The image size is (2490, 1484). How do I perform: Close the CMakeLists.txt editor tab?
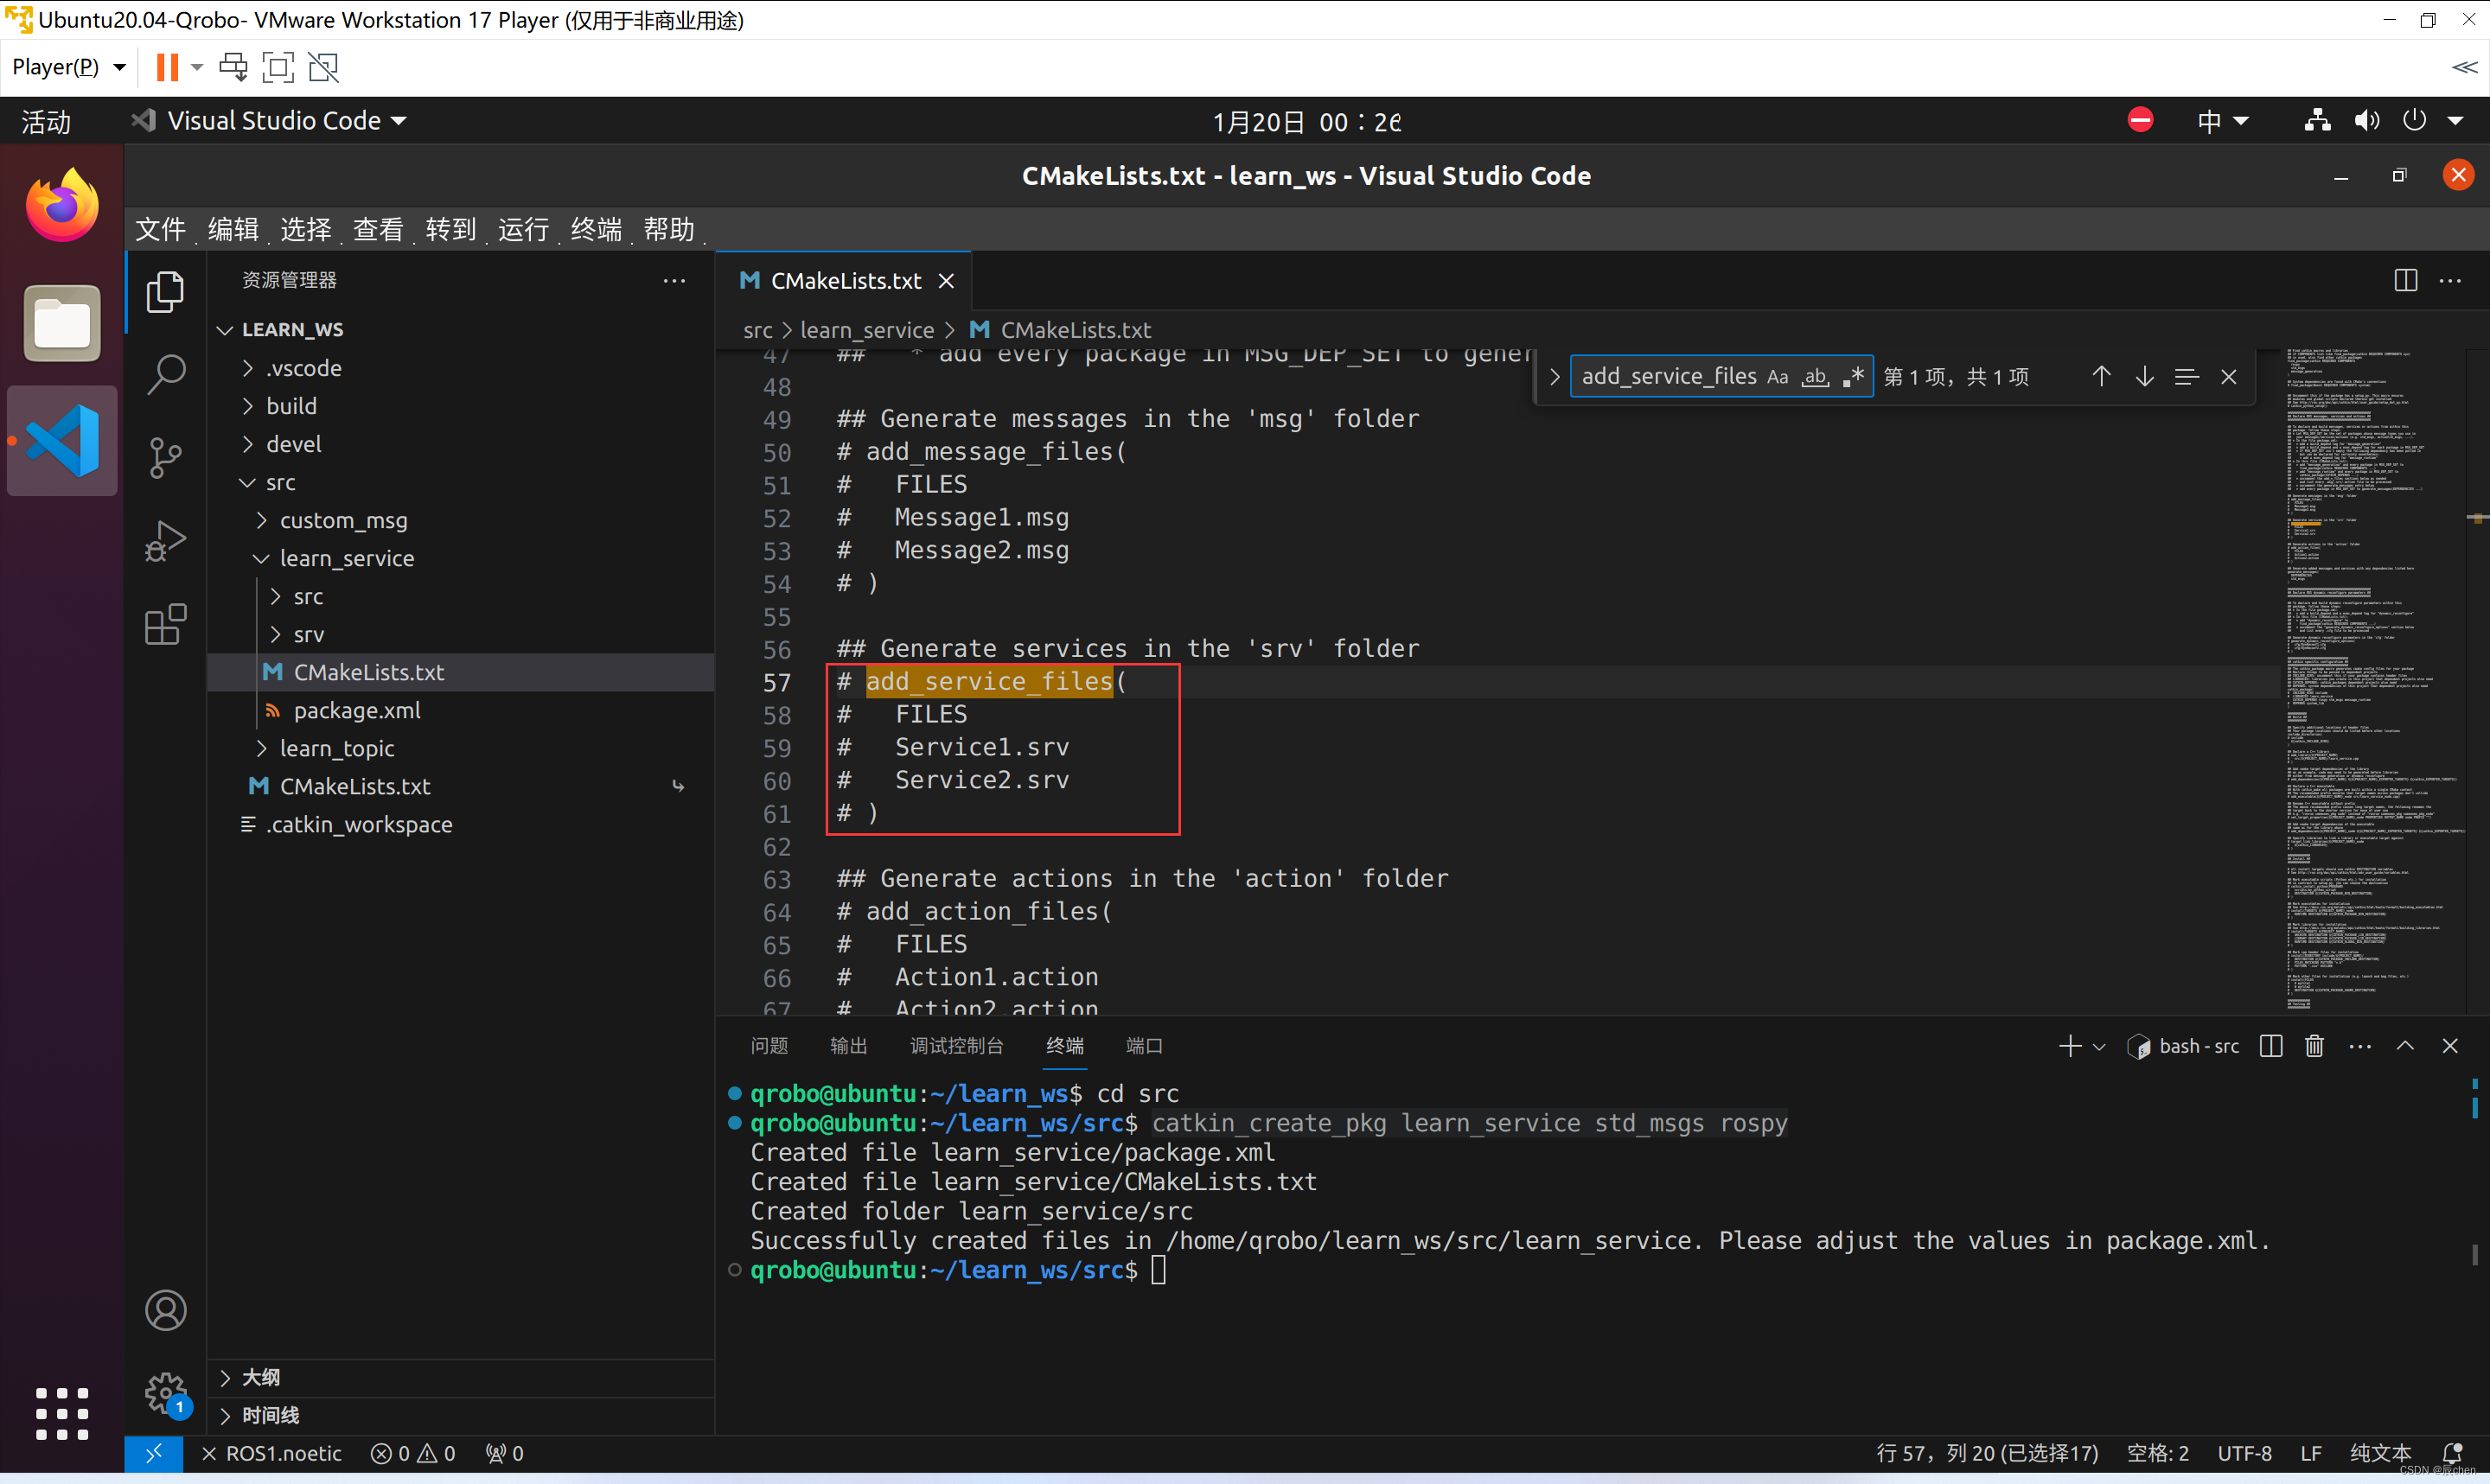[946, 281]
